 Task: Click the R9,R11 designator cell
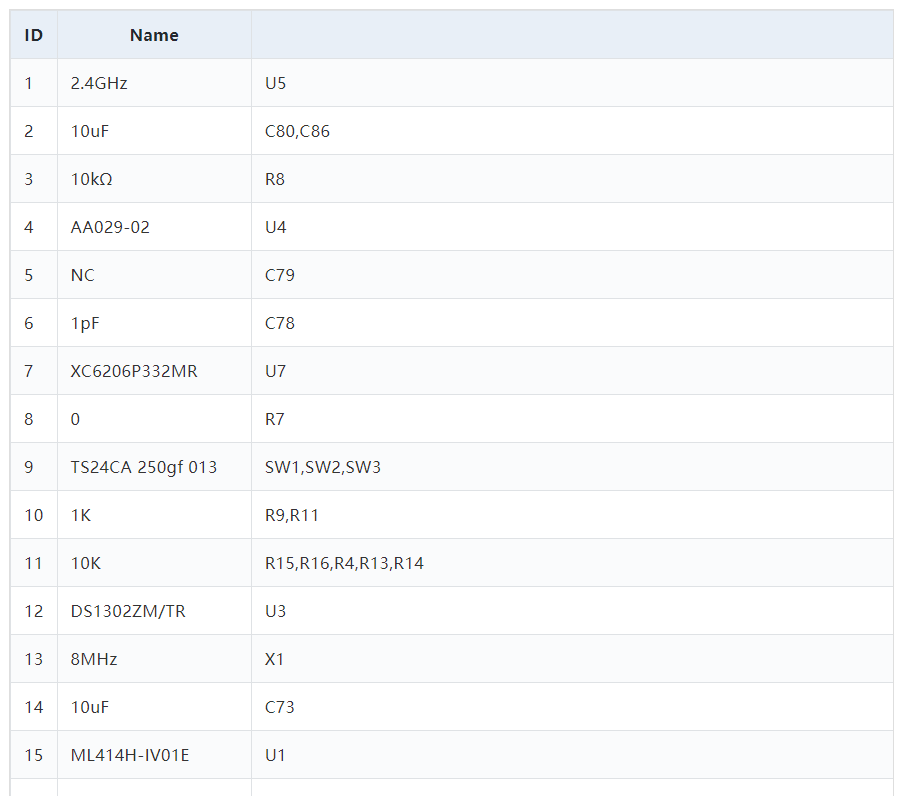point(572,515)
